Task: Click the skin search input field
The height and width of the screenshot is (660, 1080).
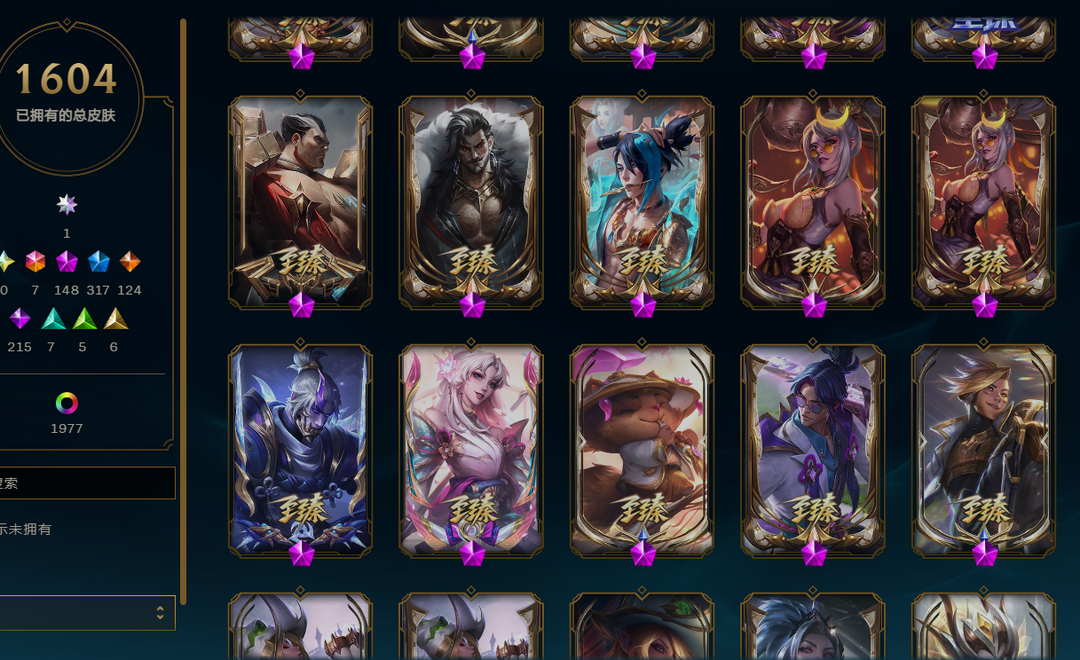Action: click(87, 483)
